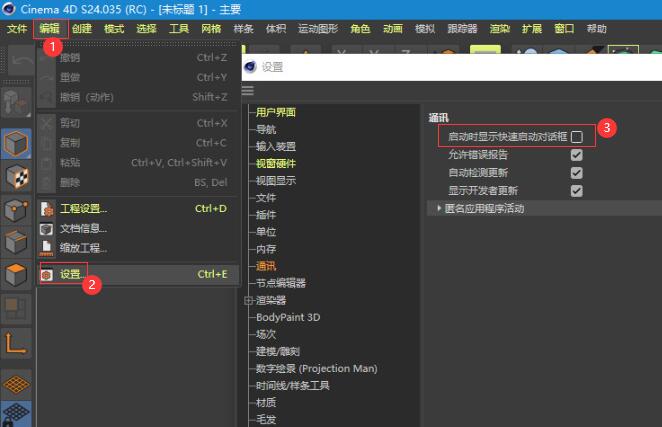Select the make editable object icon
662x427 pixels.
[16, 102]
